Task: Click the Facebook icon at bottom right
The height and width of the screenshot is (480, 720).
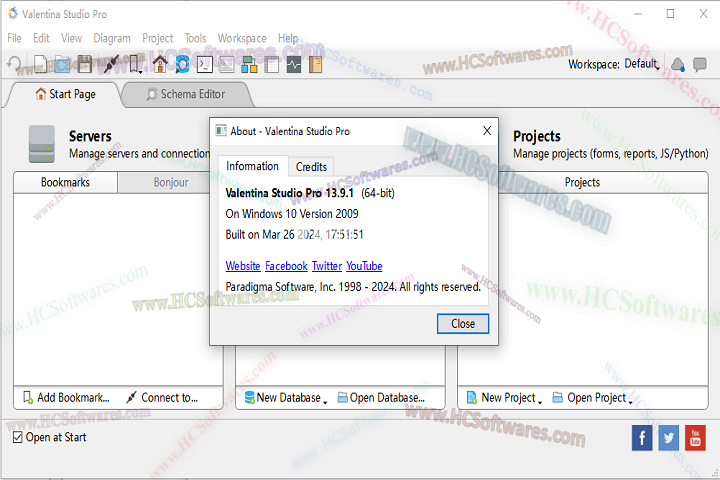Action: coord(642,438)
